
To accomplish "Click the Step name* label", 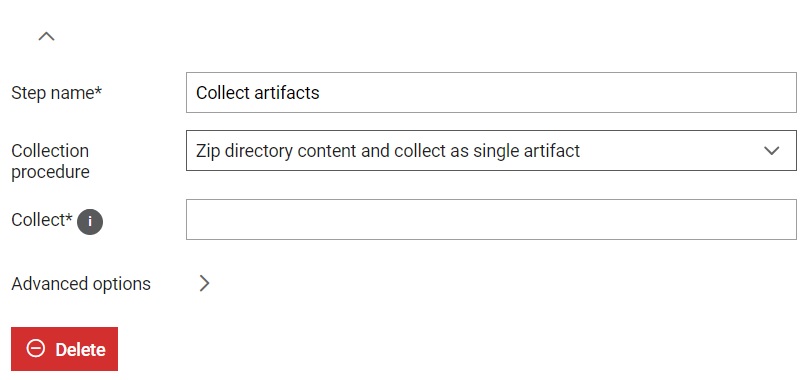I will [x=56, y=93].
